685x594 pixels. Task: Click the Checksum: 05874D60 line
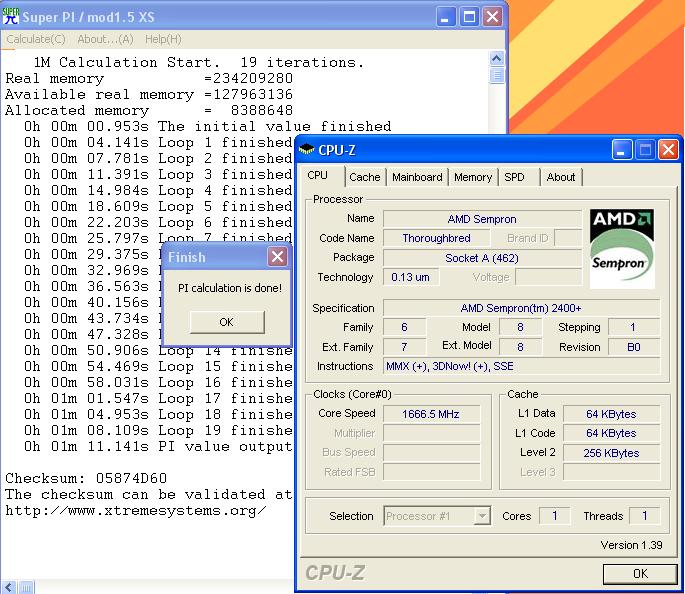86,478
